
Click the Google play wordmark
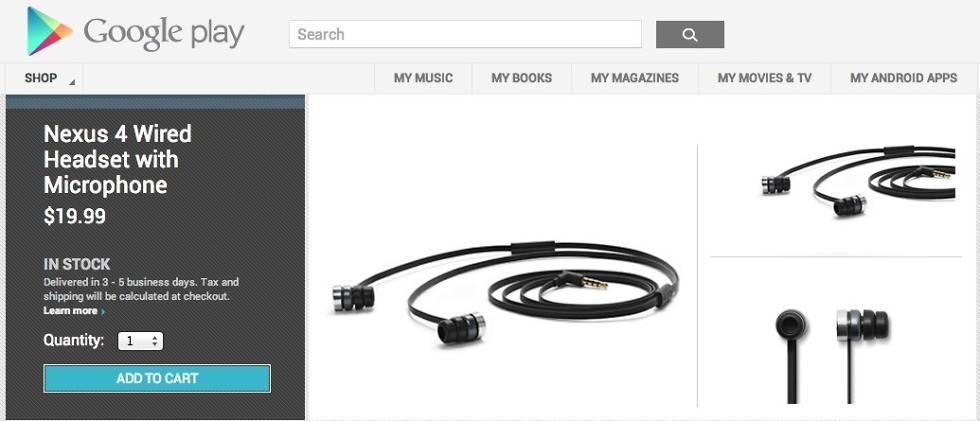click(x=164, y=34)
